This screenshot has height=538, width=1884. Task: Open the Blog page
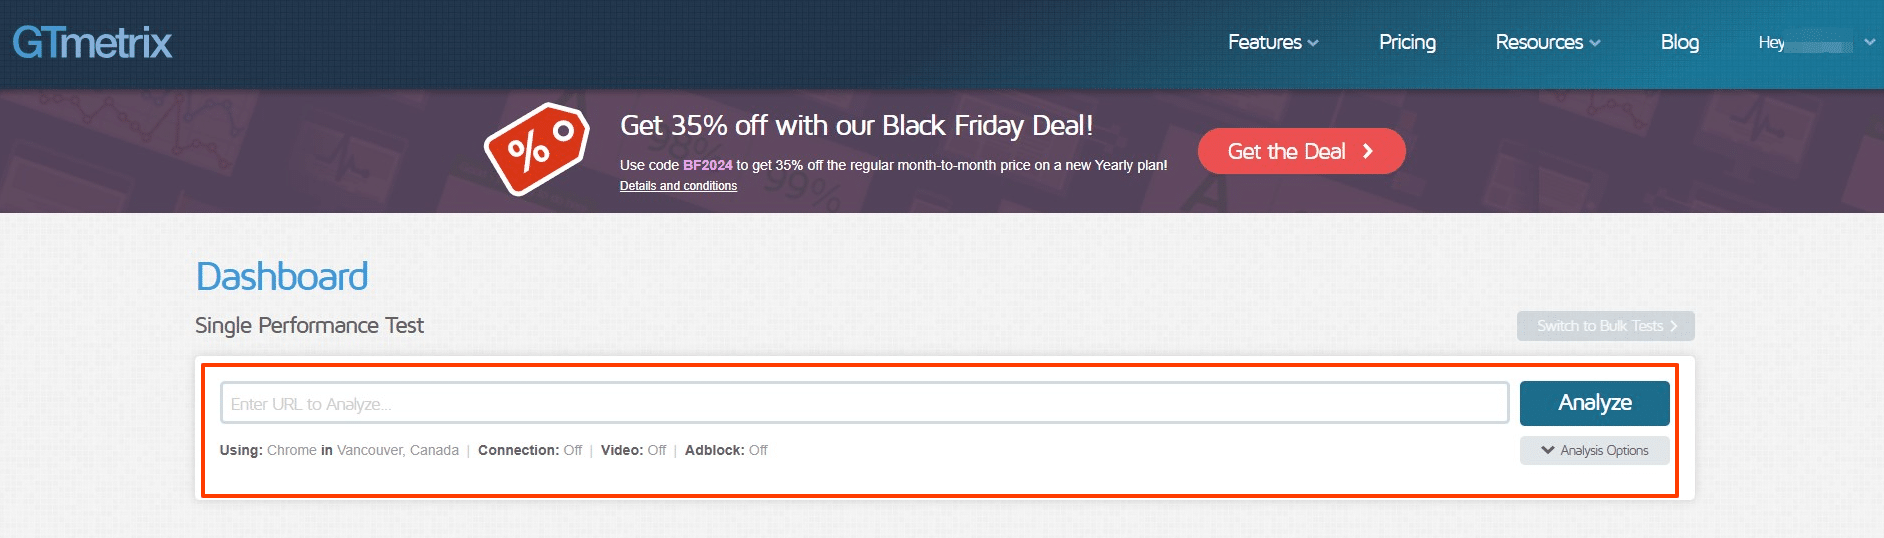(1679, 43)
